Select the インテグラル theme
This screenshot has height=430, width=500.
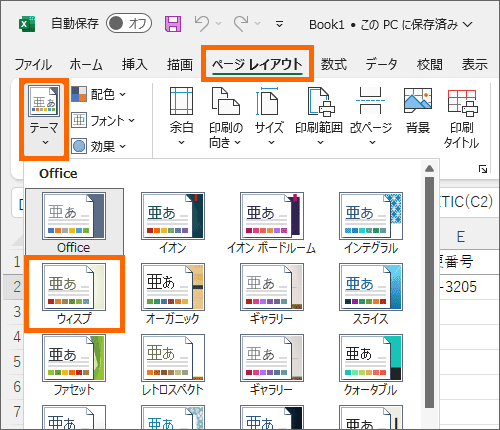371,222
